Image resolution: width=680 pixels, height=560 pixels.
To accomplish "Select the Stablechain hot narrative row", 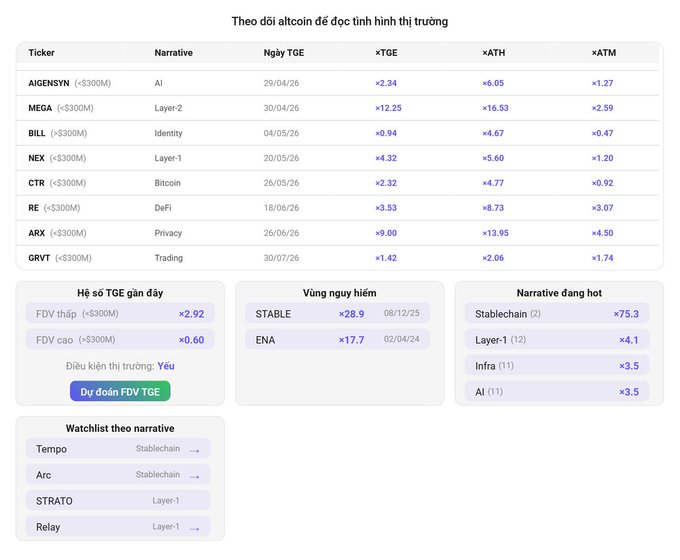I will 557,313.
